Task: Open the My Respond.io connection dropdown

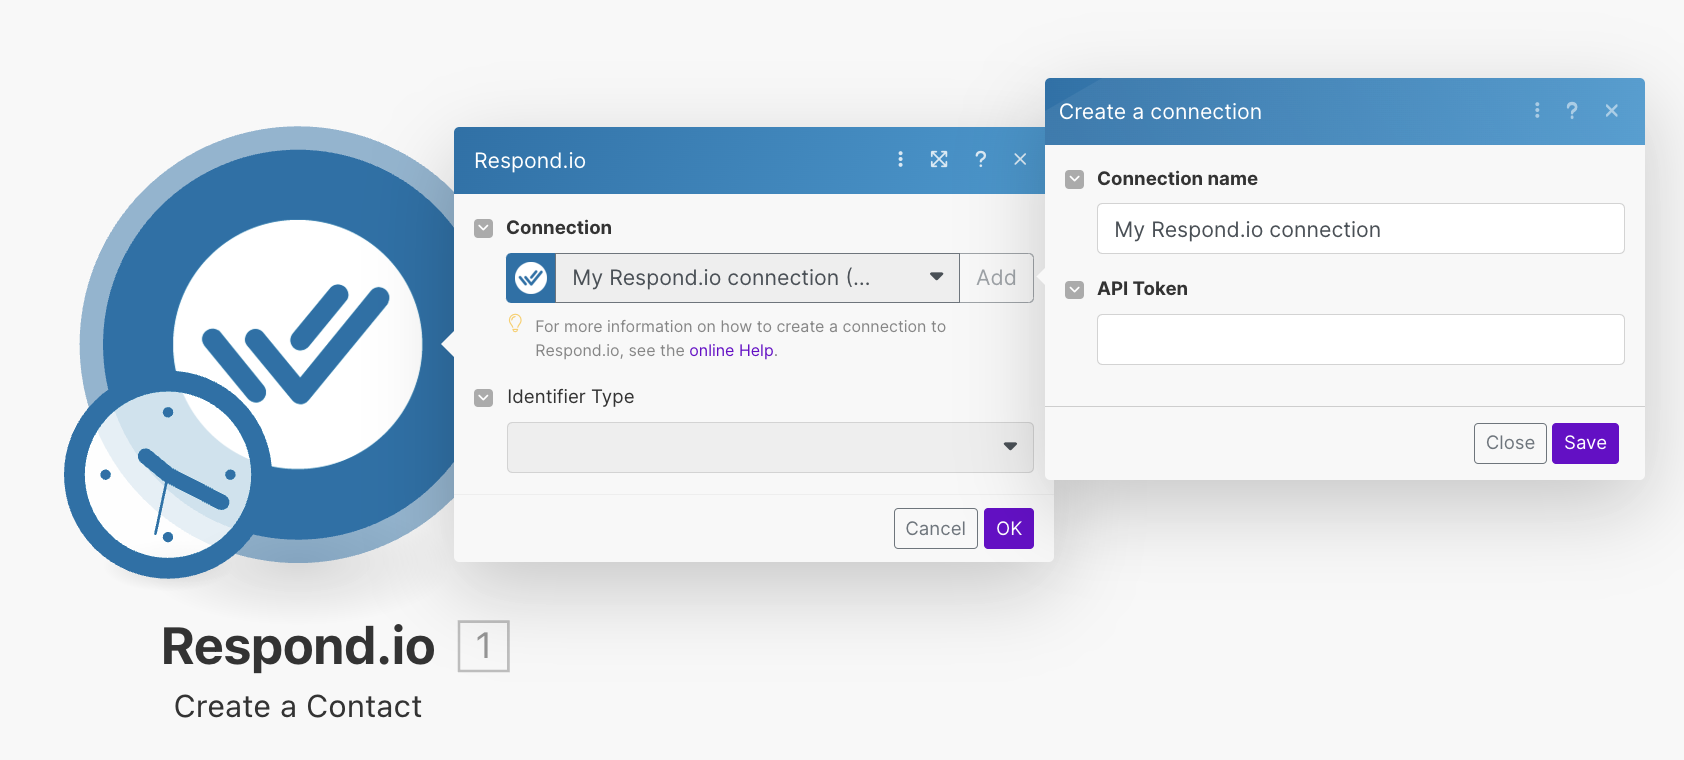Action: pos(755,278)
